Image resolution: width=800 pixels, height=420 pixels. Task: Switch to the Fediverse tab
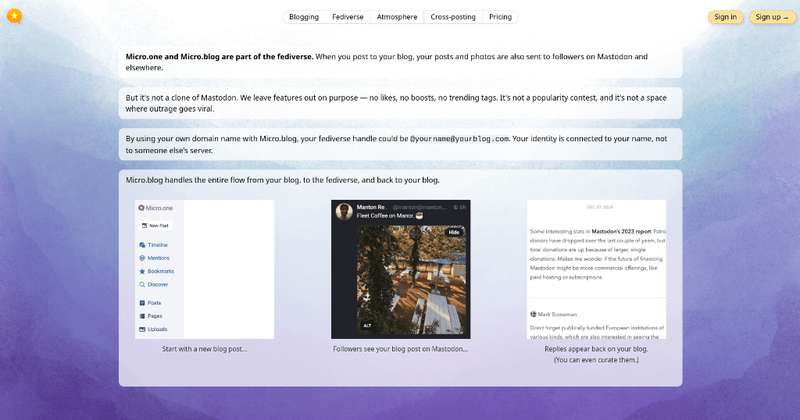pyautogui.click(x=347, y=17)
